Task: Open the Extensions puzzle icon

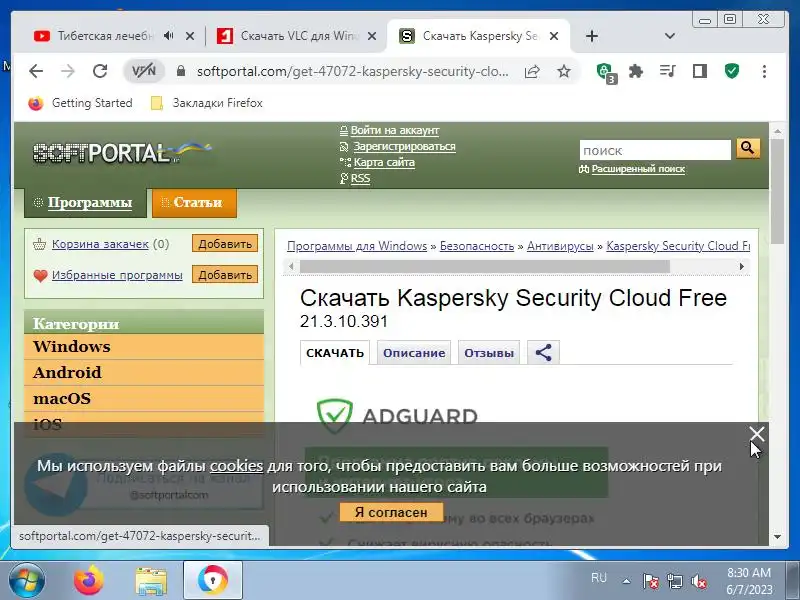Action: (636, 71)
